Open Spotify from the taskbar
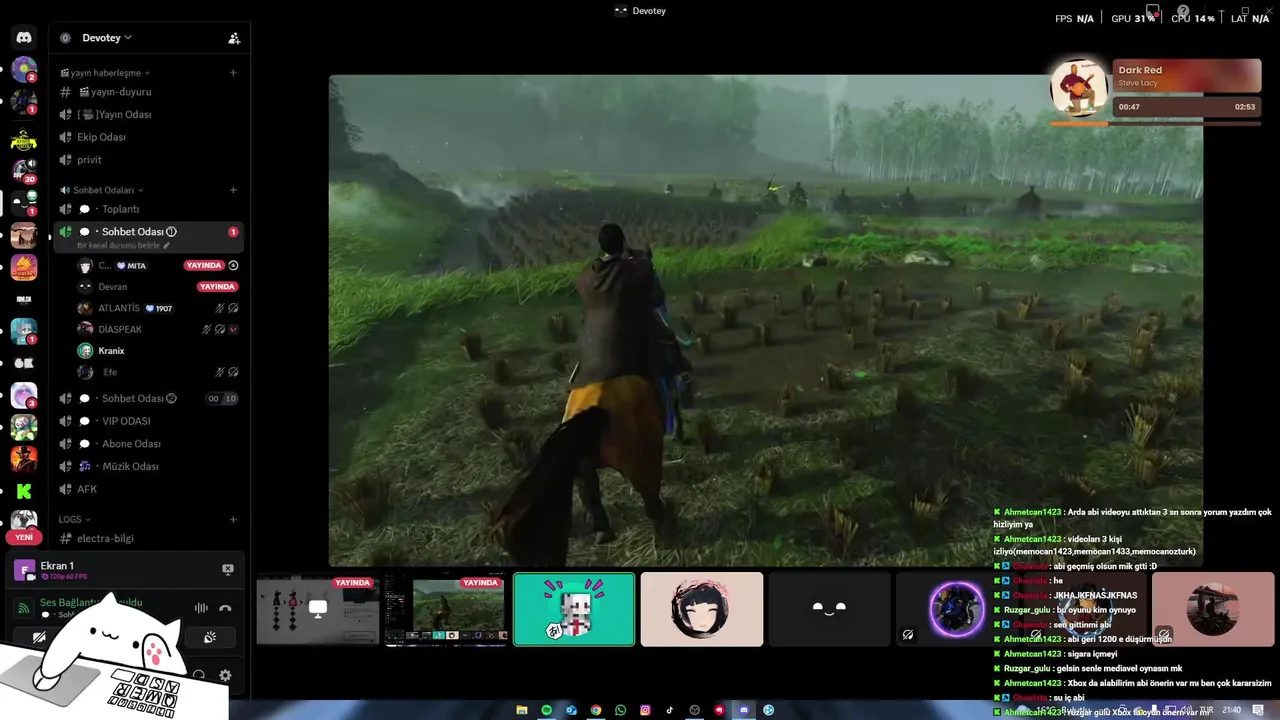Image resolution: width=1280 pixels, height=720 pixels. point(547,710)
